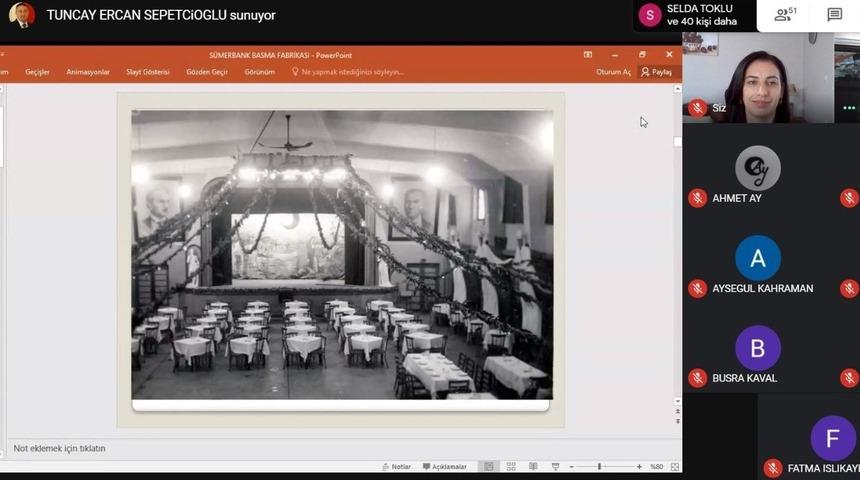Toggle the Notlar notes pane
Viewport: 860px width, 480px height.
pyautogui.click(x=397, y=467)
